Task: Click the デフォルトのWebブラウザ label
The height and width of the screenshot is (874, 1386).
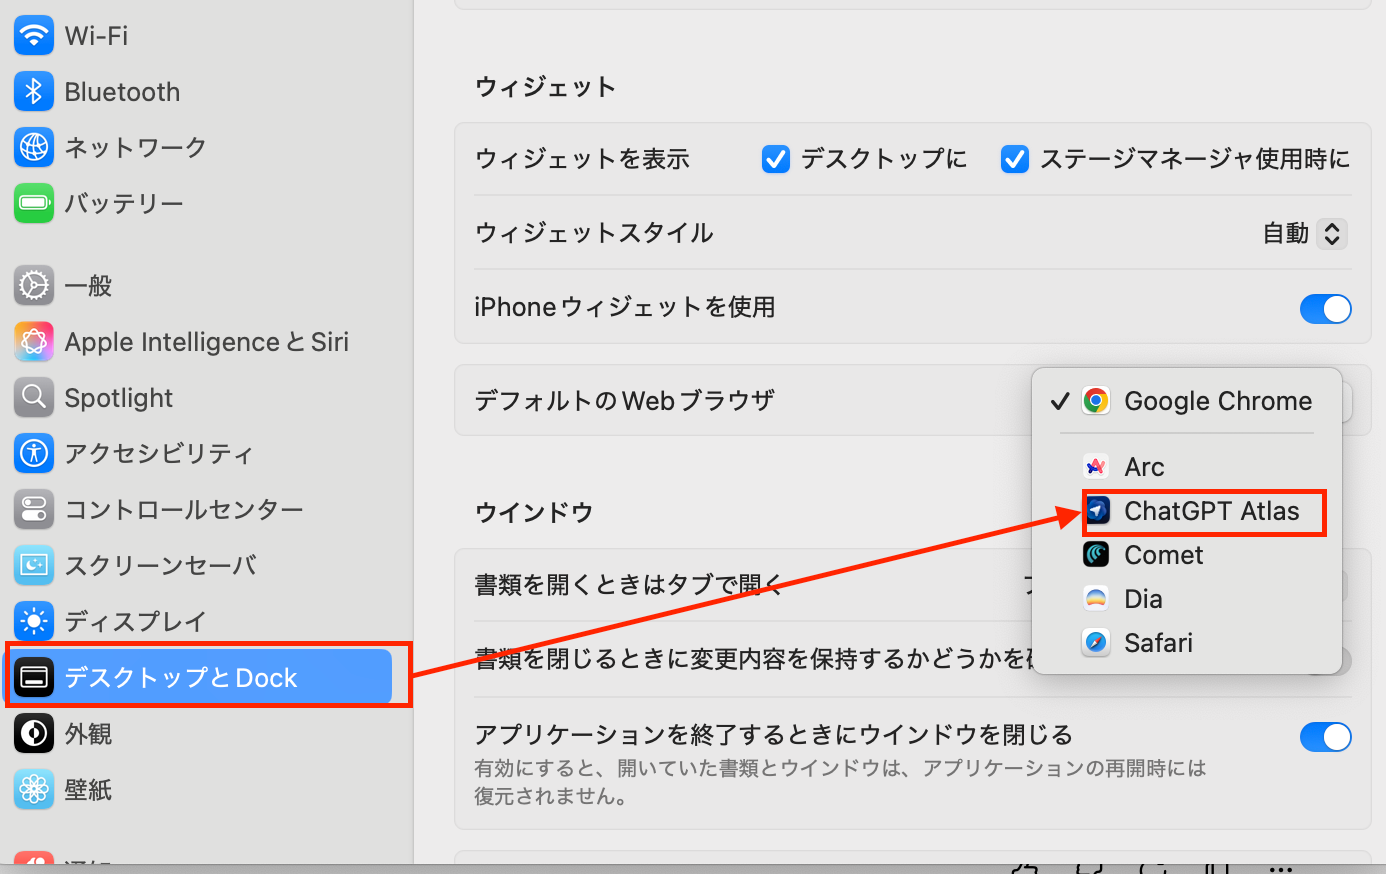Action: [624, 401]
